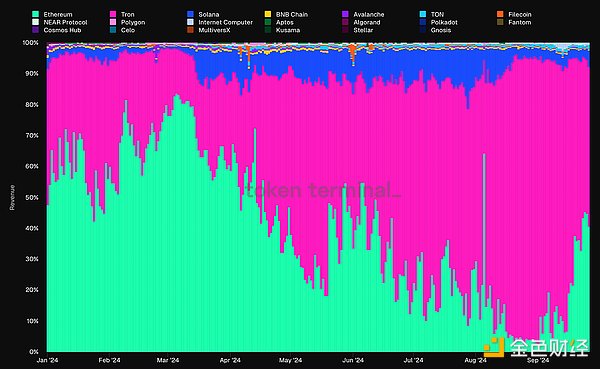The image size is (600, 369).
Task: Click the Aptos legend swatch
Action: click(268, 22)
